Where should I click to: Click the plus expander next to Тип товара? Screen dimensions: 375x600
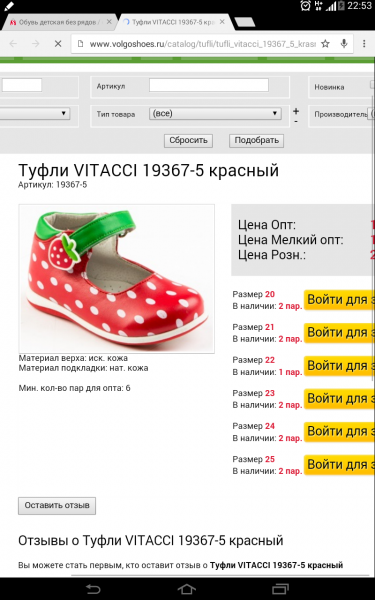295,111
